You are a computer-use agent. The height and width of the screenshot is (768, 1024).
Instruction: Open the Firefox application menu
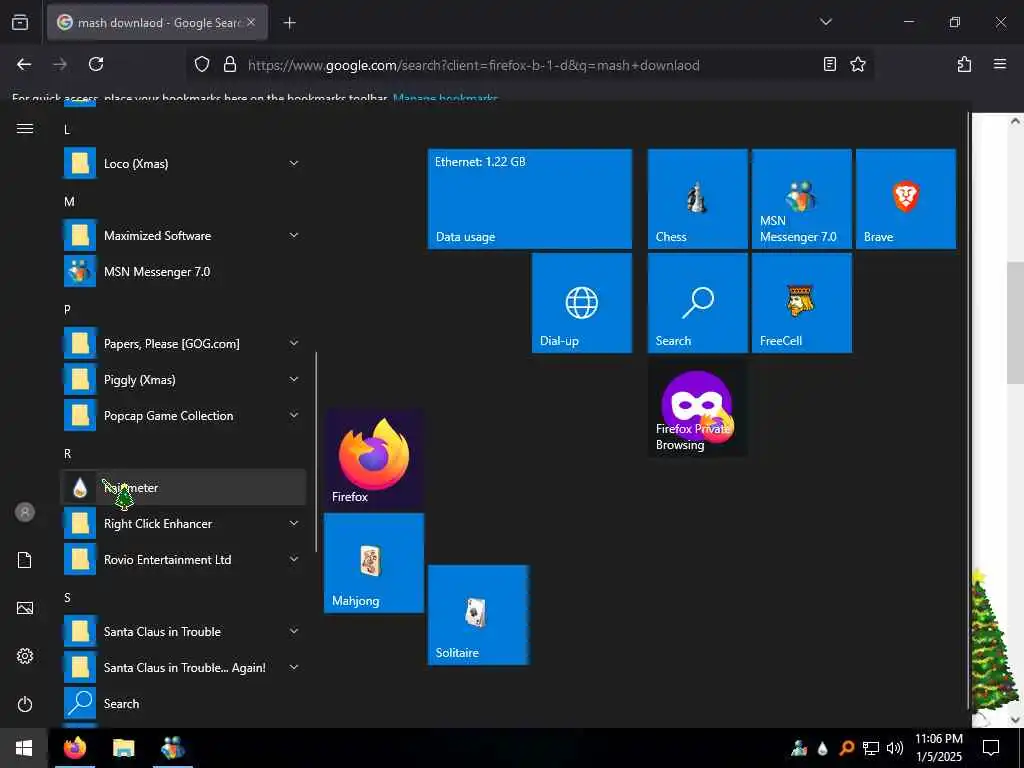click(1000, 64)
